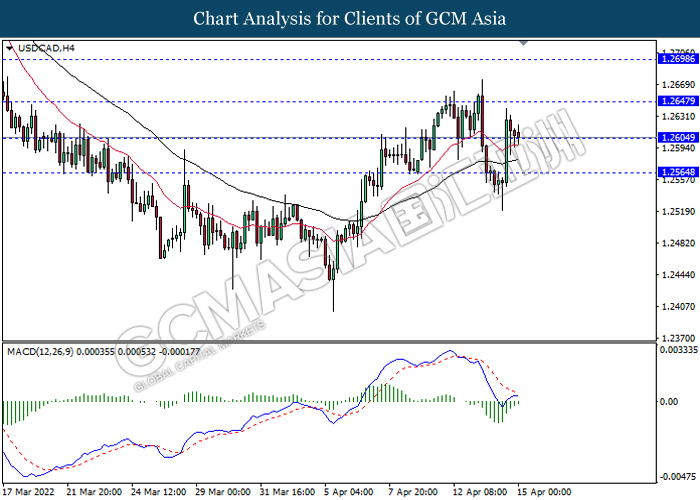Click the 1.26310 price axis value

pos(679,117)
